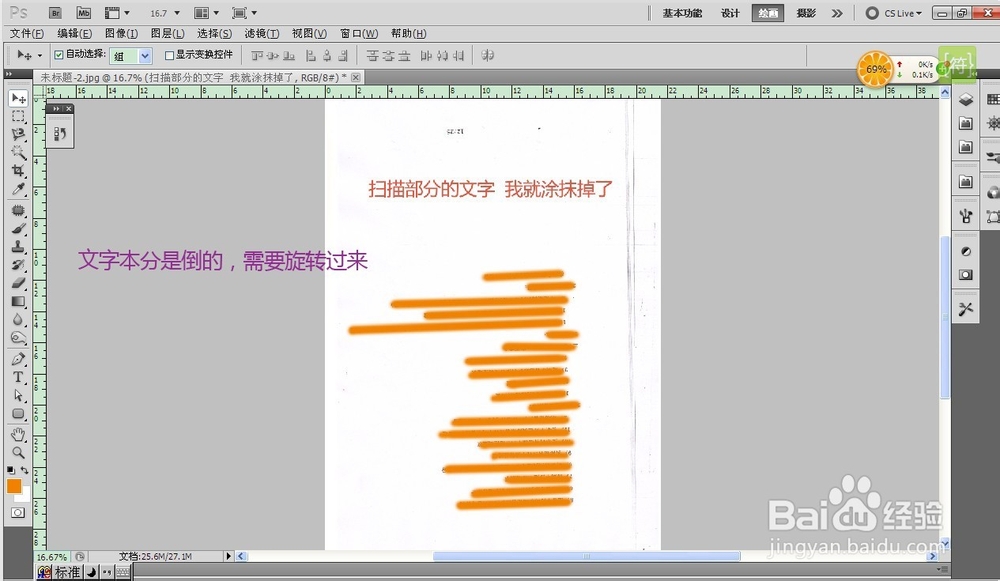Swap foreground and background colors
Image resolution: width=1000 pixels, height=581 pixels.
(x=24, y=470)
